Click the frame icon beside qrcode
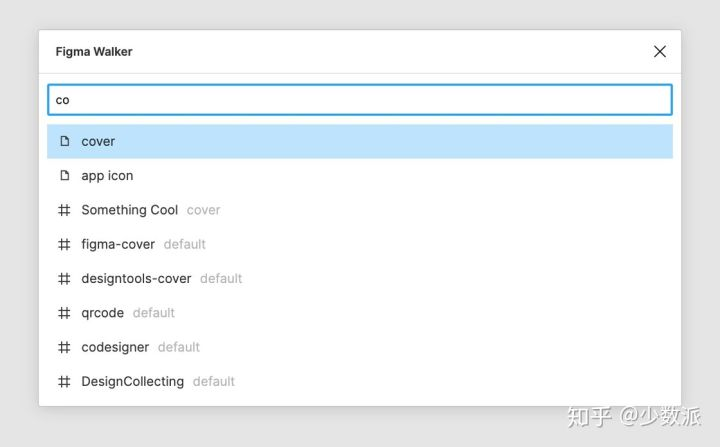Image resolution: width=720 pixels, height=447 pixels. pos(65,313)
